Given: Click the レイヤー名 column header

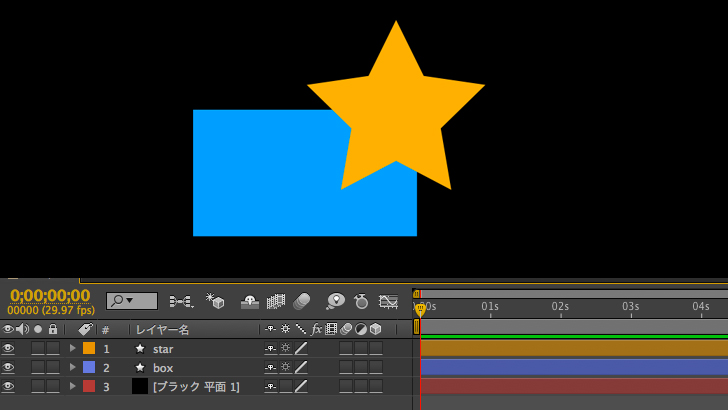Looking at the screenshot, I should click(x=163, y=329).
